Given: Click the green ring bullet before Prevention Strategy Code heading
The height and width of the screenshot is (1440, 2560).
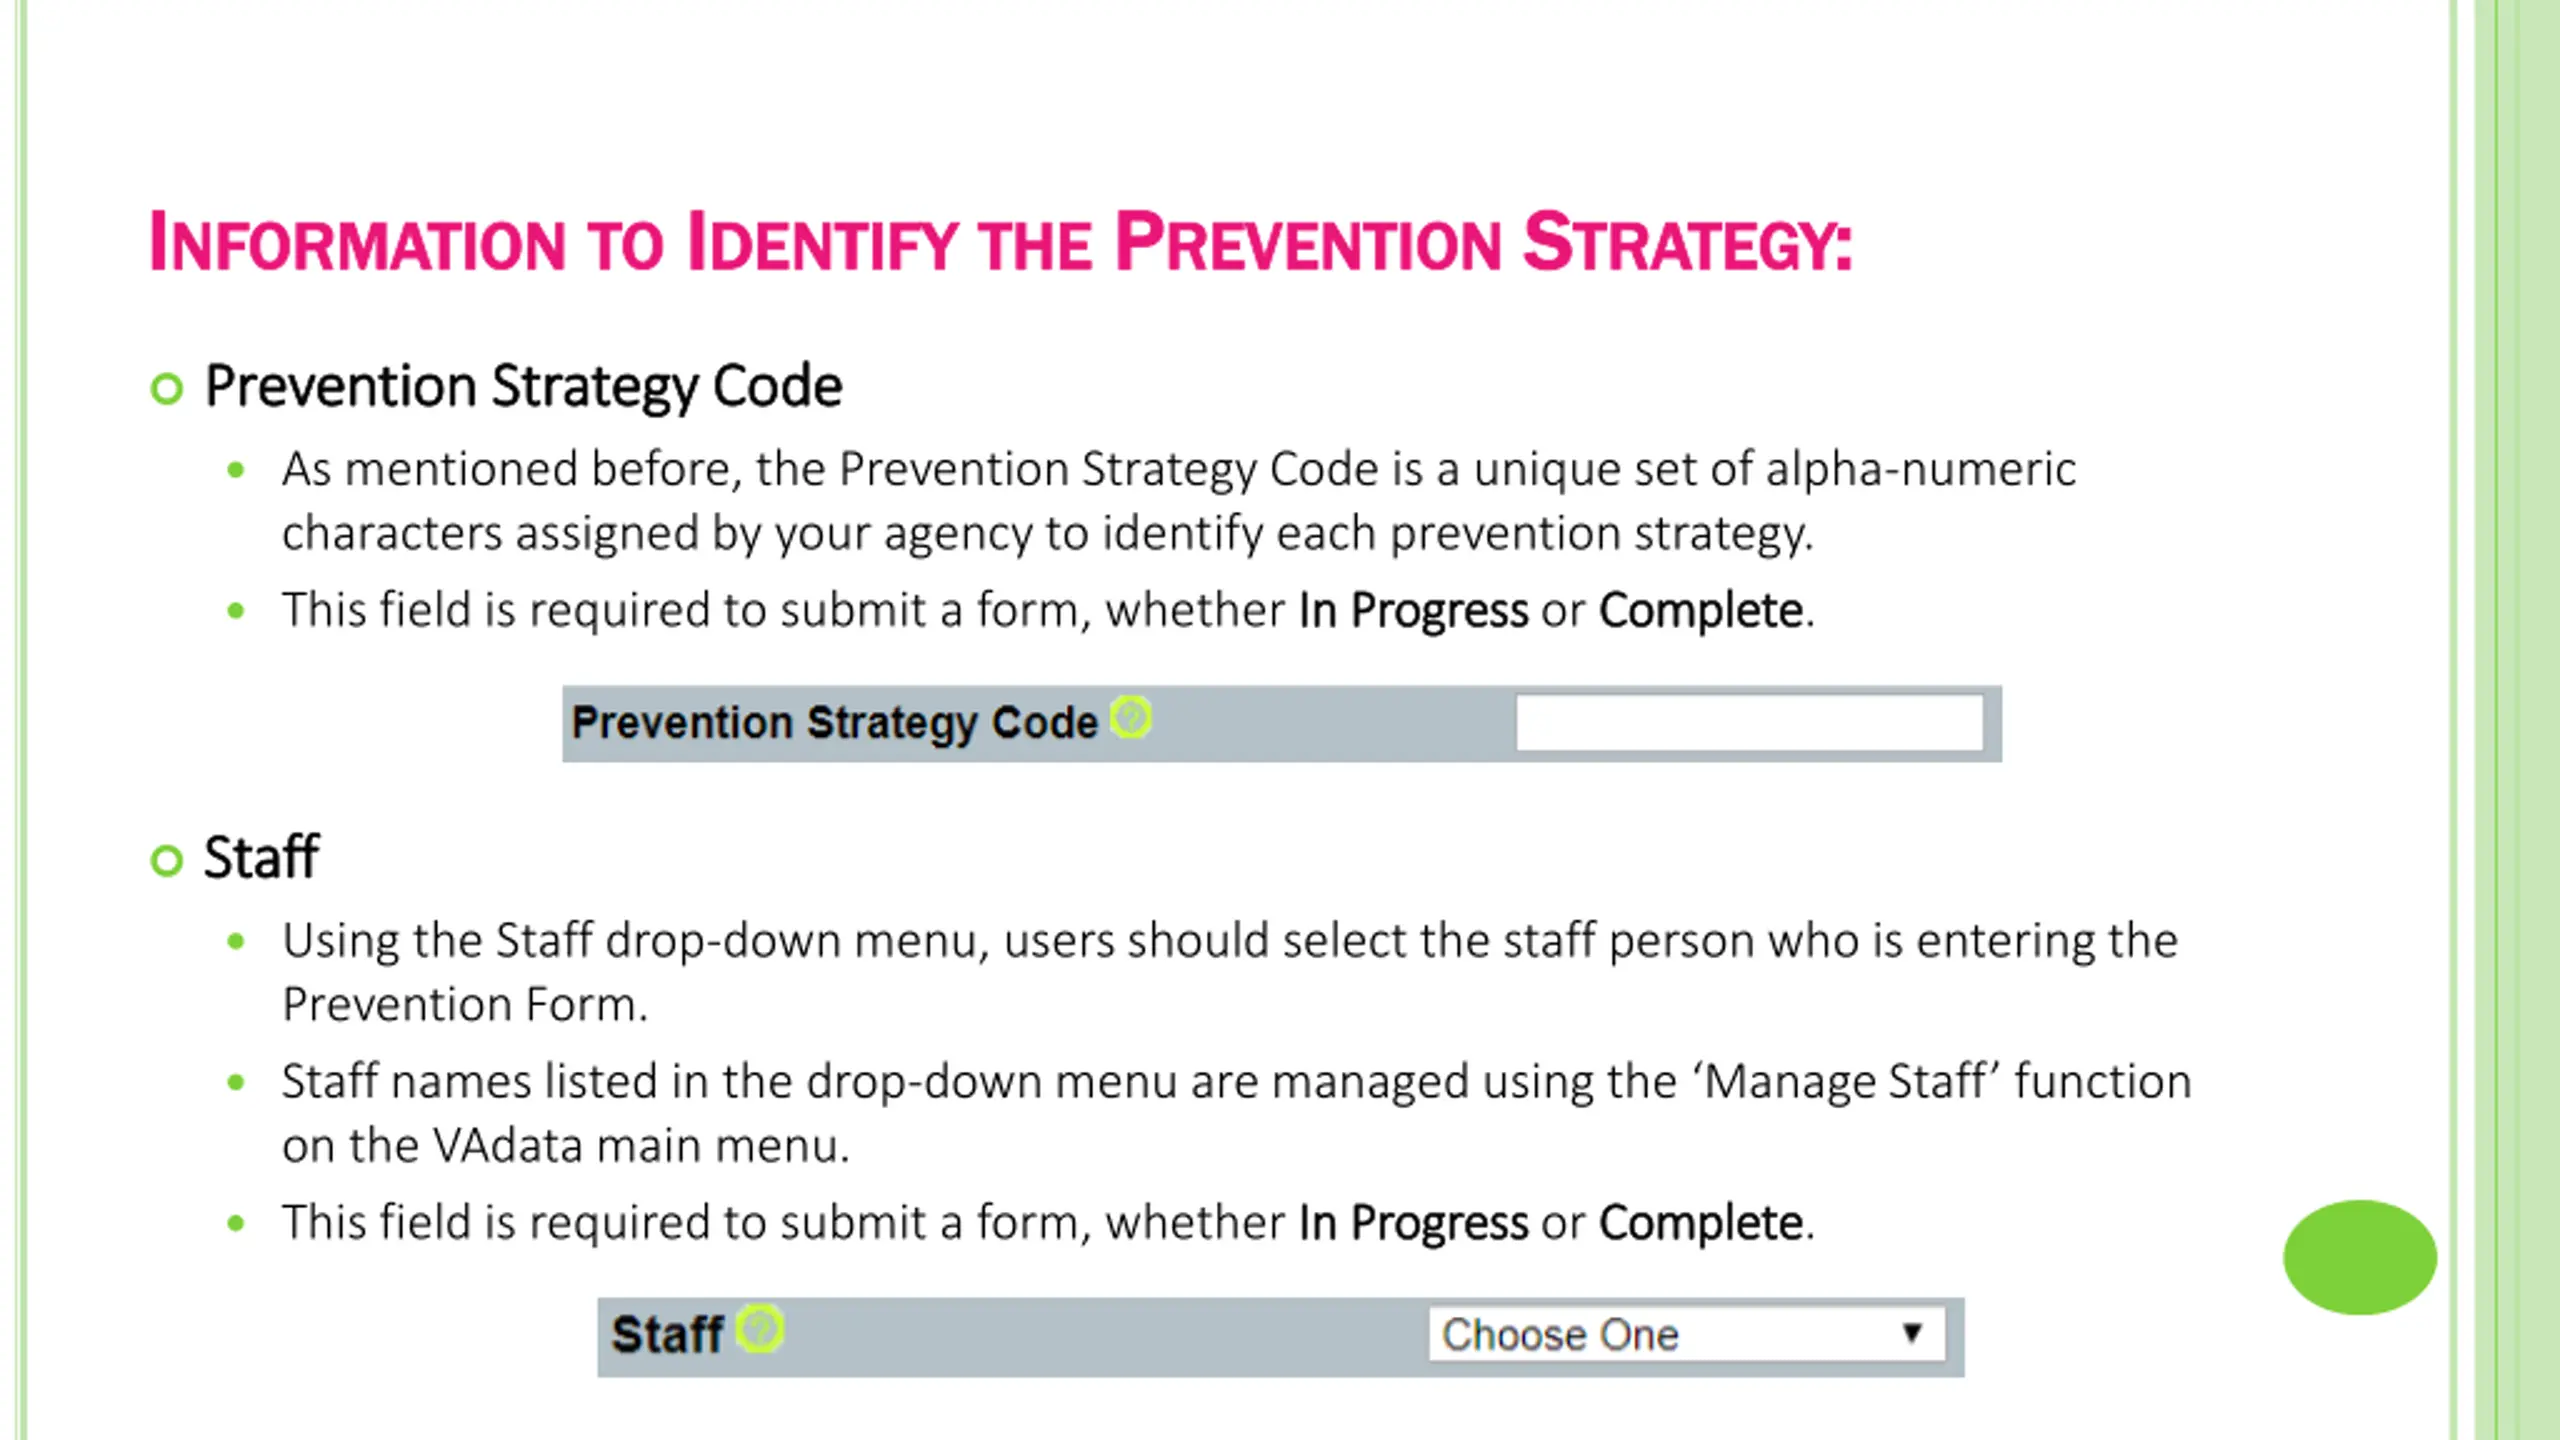Looking at the screenshot, I should [167, 388].
